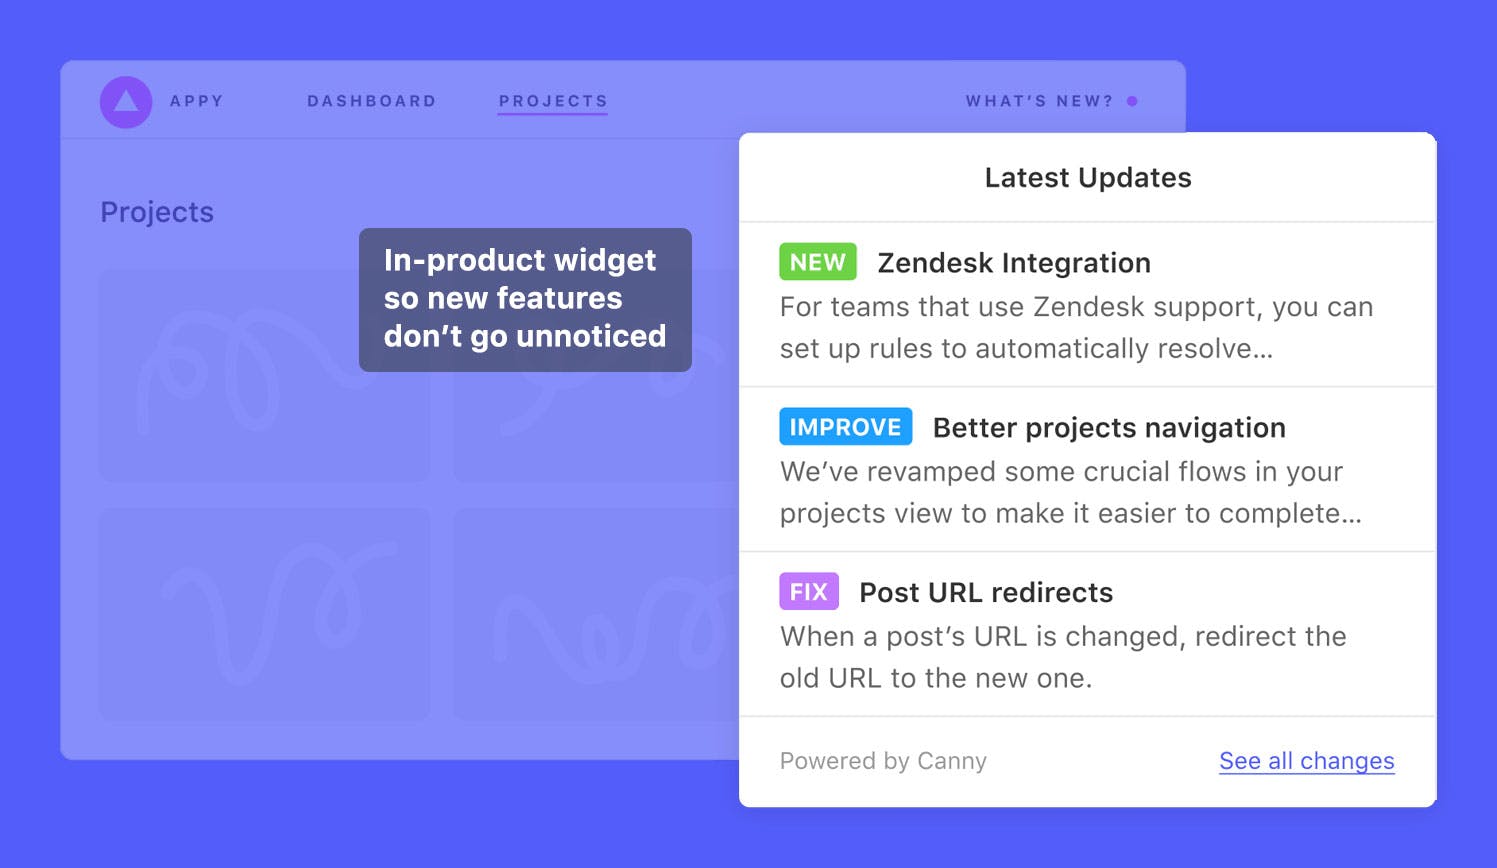
Task: Click the purple triangle Appy logo
Action: click(126, 101)
